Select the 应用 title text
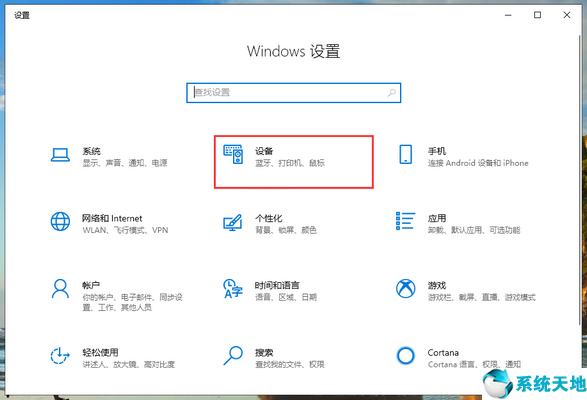The width and height of the screenshot is (587, 400). click(437, 218)
